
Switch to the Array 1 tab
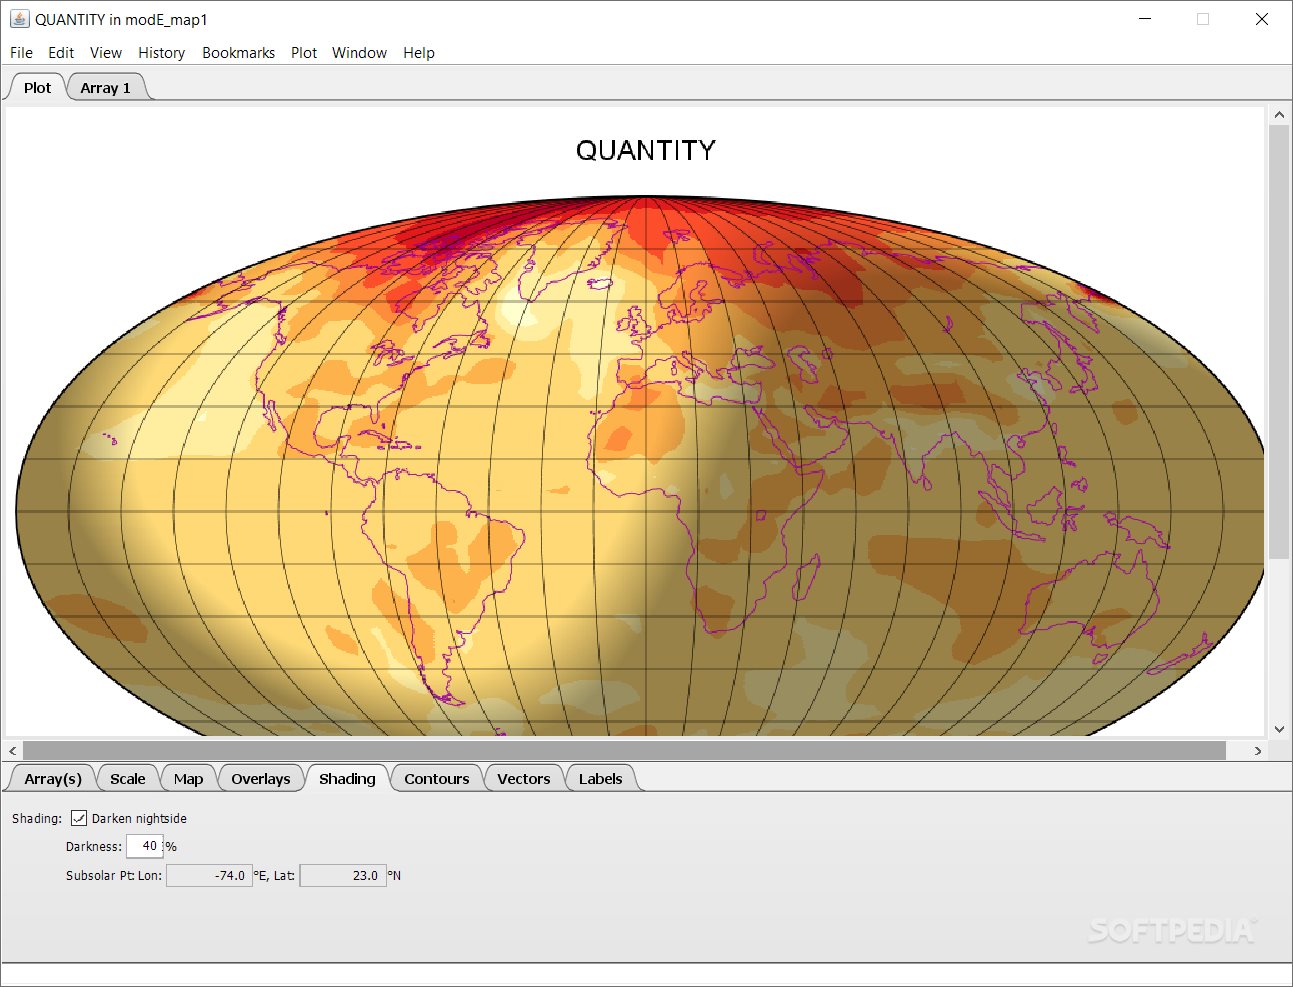coord(106,88)
